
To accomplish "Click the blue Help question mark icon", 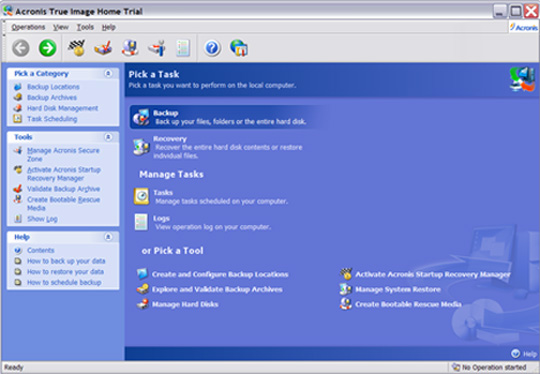I will (212, 48).
